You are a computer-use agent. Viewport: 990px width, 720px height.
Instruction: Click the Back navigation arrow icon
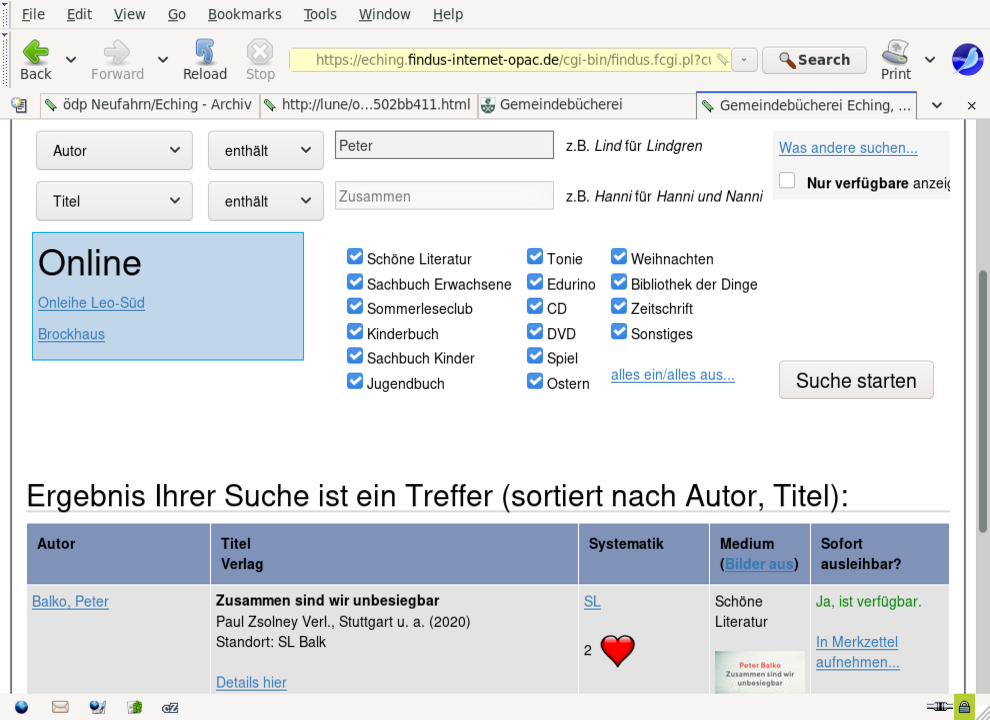[36, 52]
